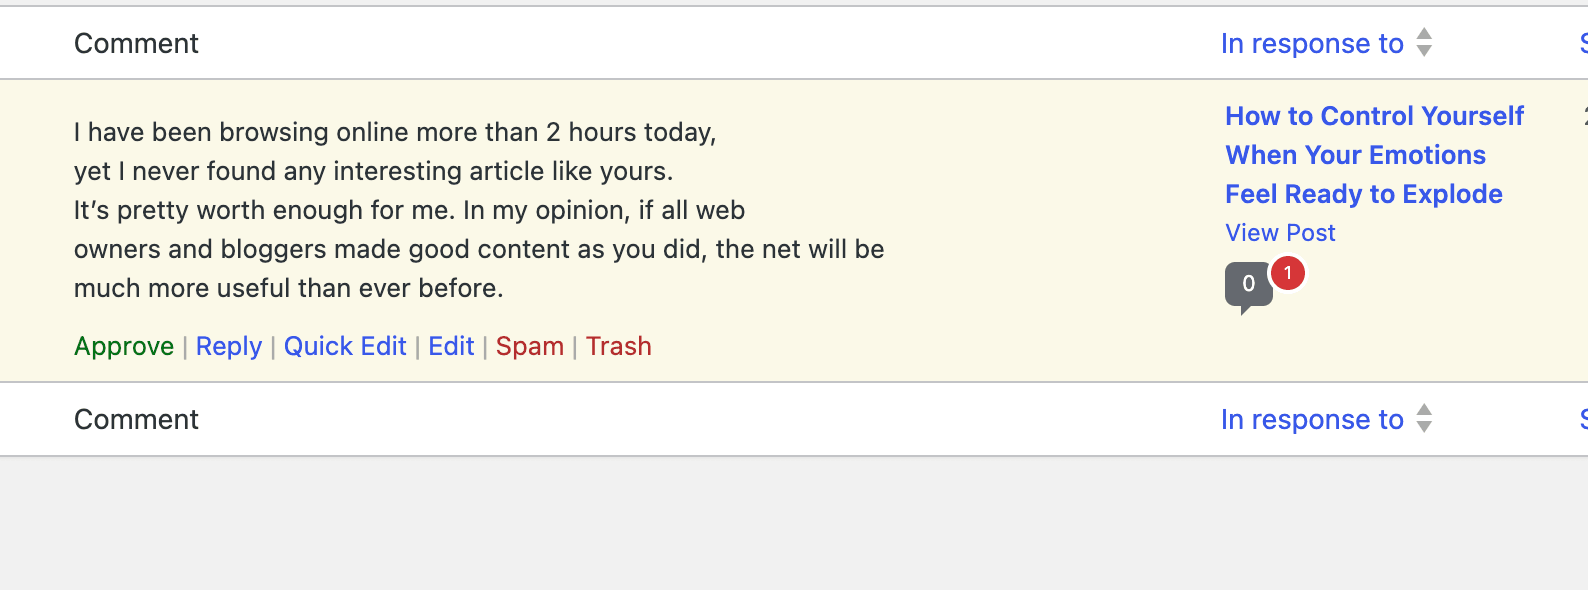Screen dimensions: 1588x590
Task: Click the red pending comments badge
Action: [1288, 273]
